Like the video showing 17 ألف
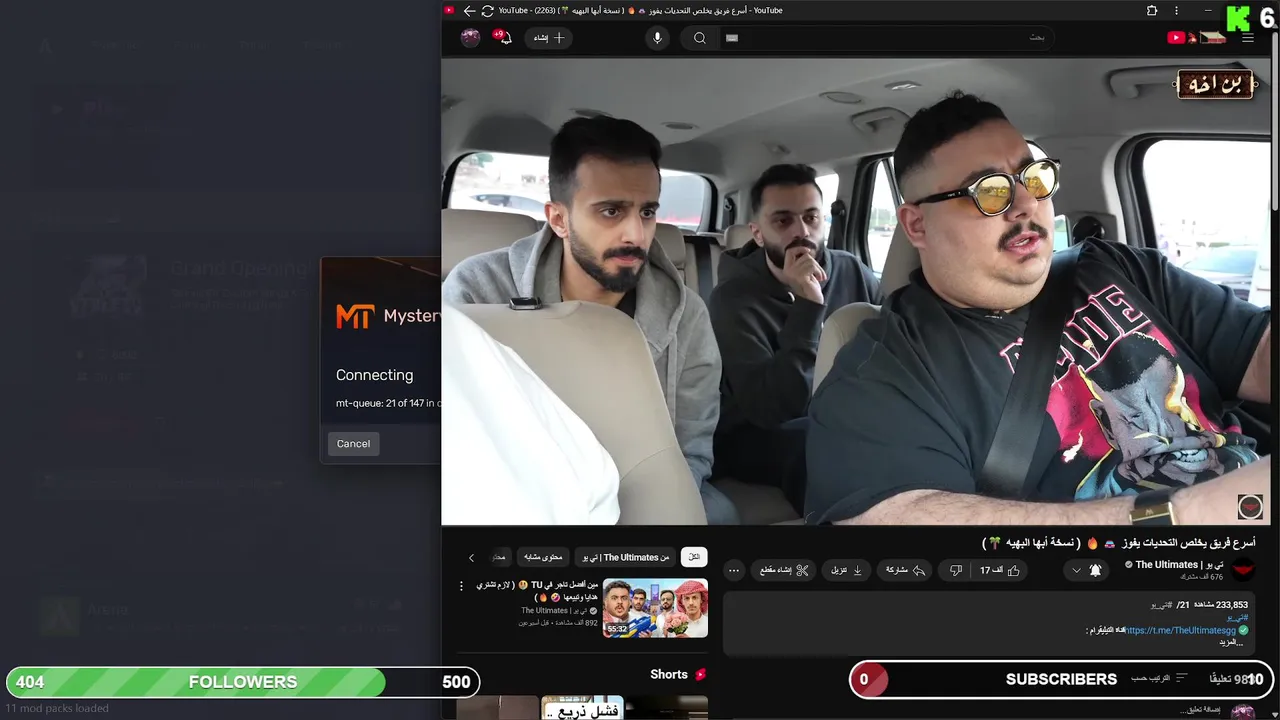Viewport: 1280px width, 720px height. click(x=1000, y=570)
